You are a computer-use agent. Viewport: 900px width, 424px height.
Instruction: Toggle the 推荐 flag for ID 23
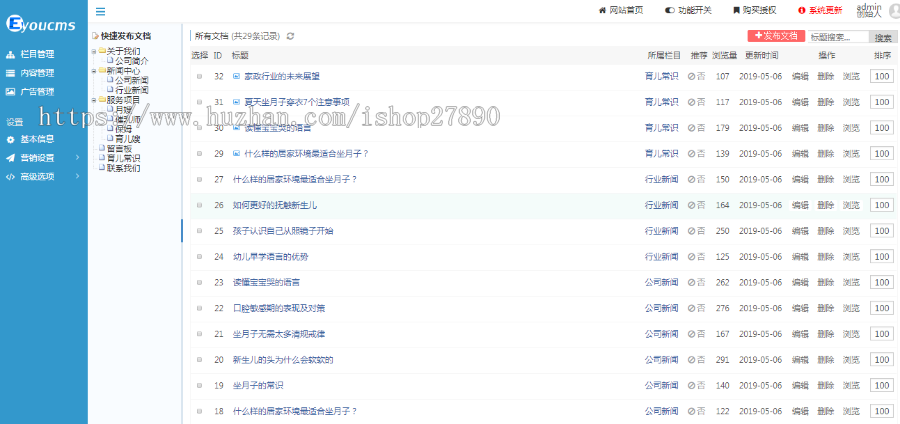coord(697,282)
